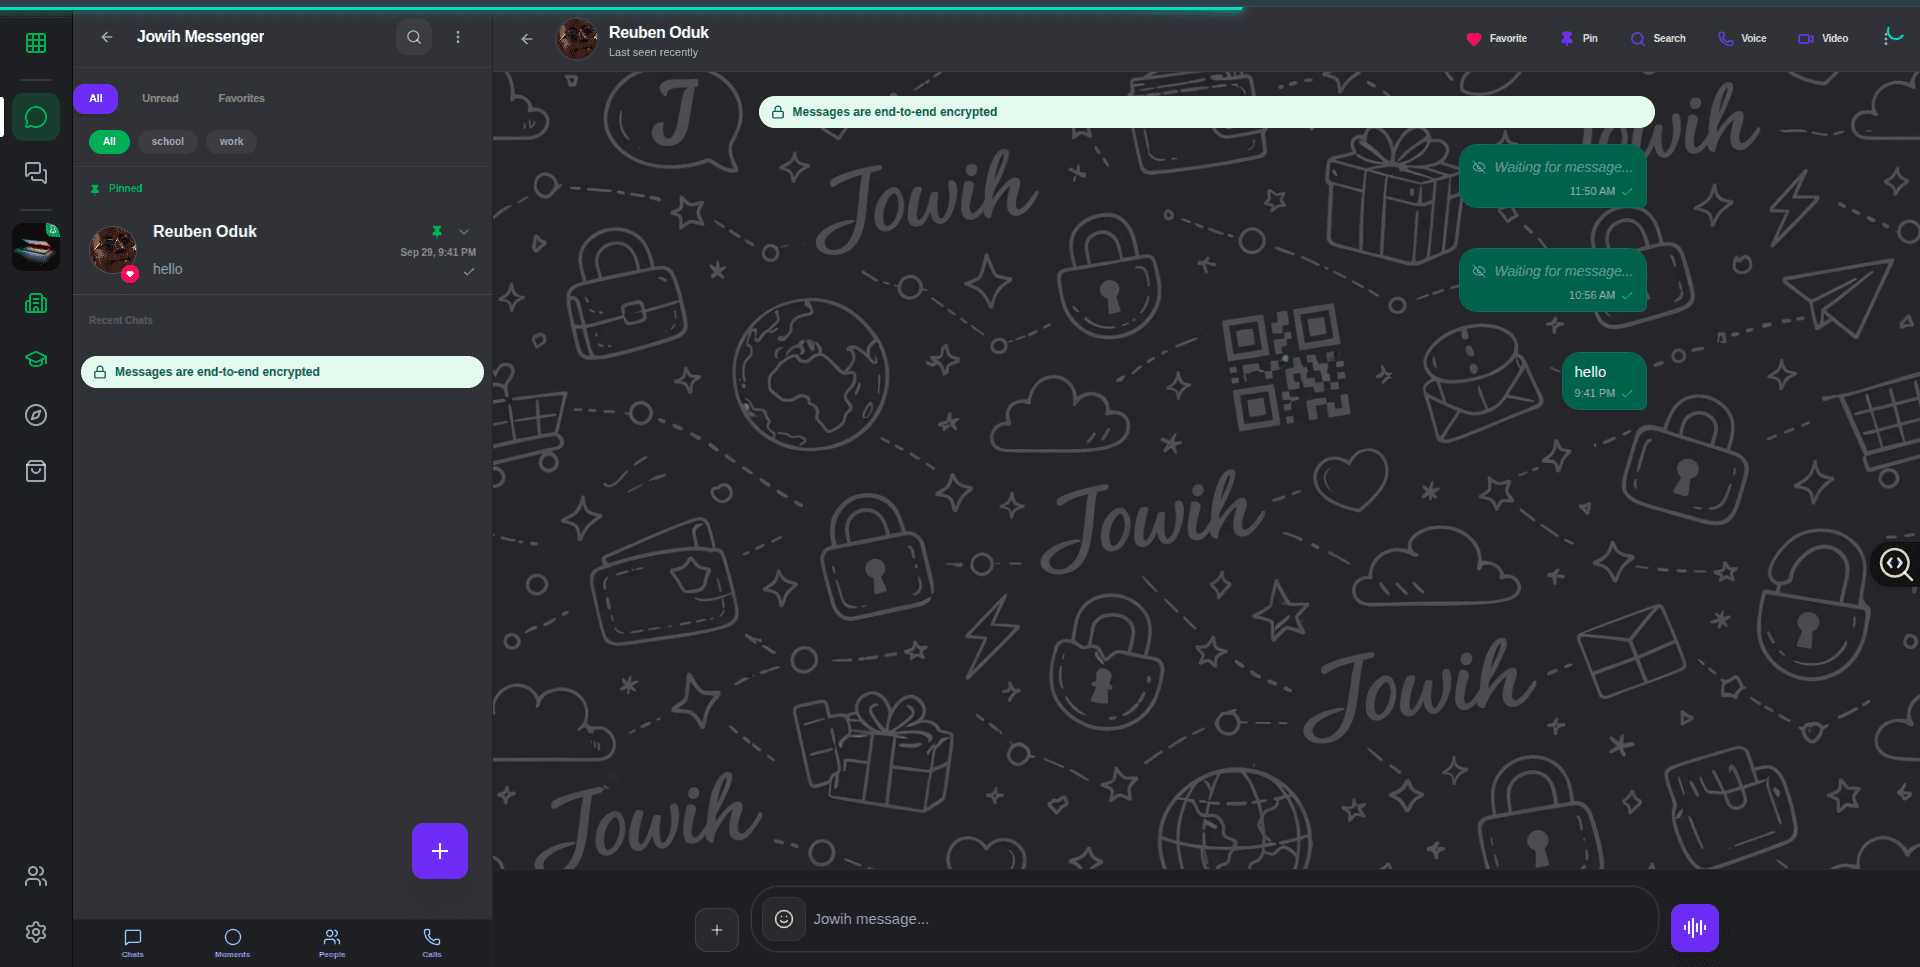This screenshot has height=967, width=1920.
Task: Filter chats by work label
Action: pos(231,141)
